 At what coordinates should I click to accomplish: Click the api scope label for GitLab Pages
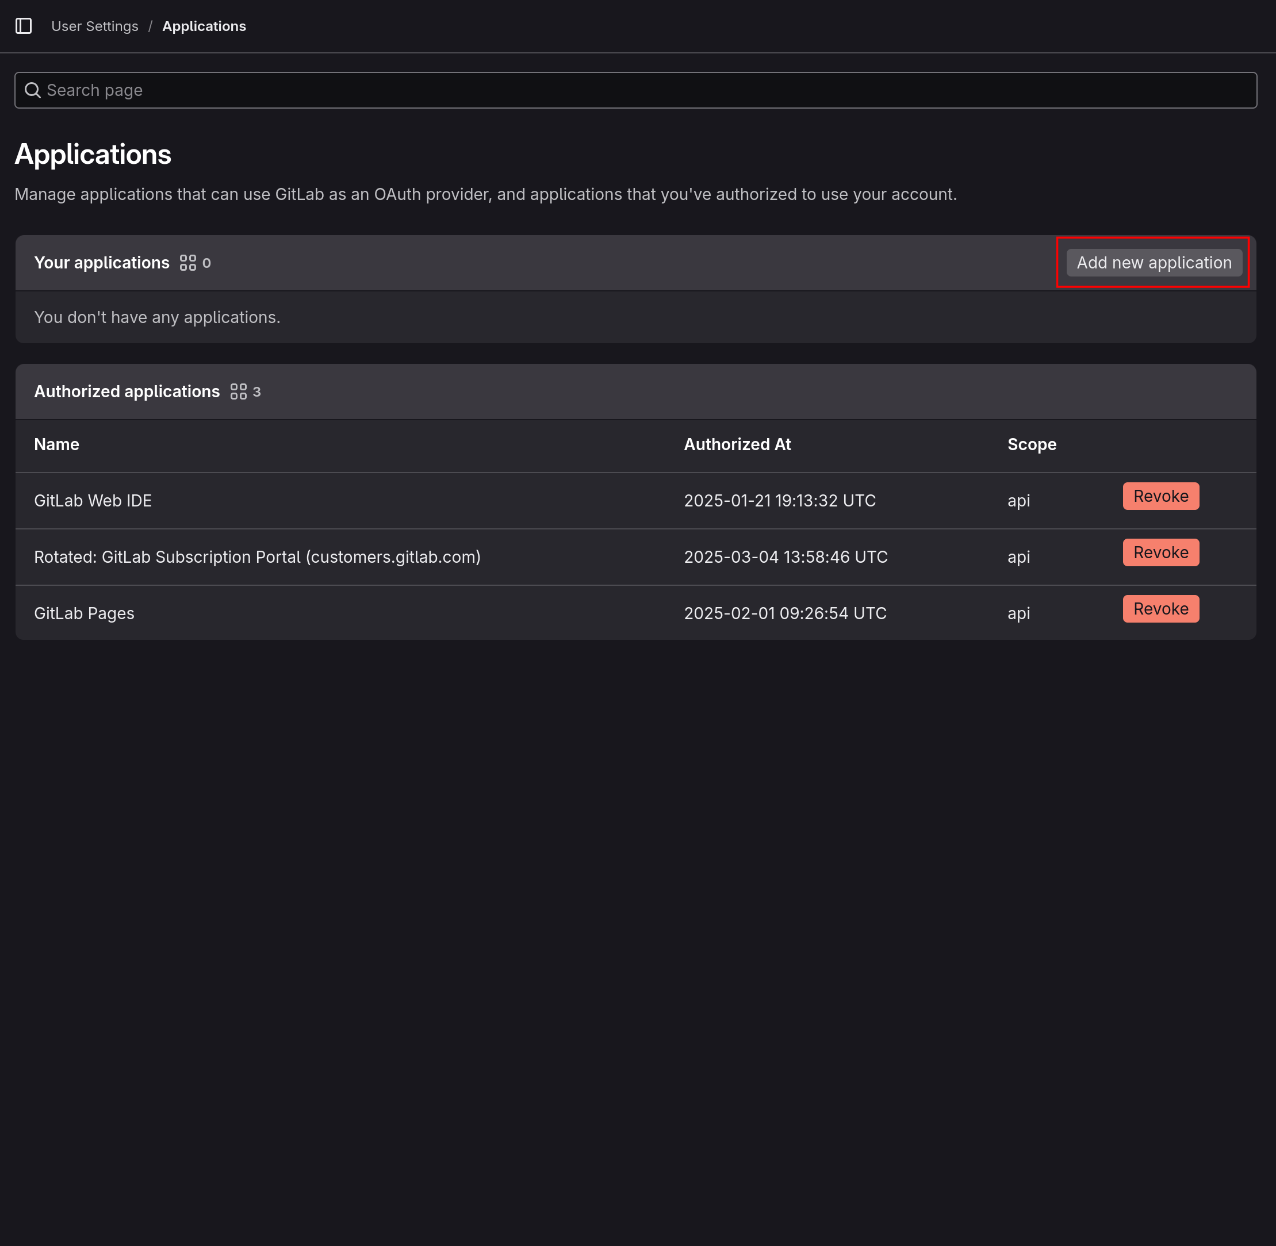click(1018, 613)
